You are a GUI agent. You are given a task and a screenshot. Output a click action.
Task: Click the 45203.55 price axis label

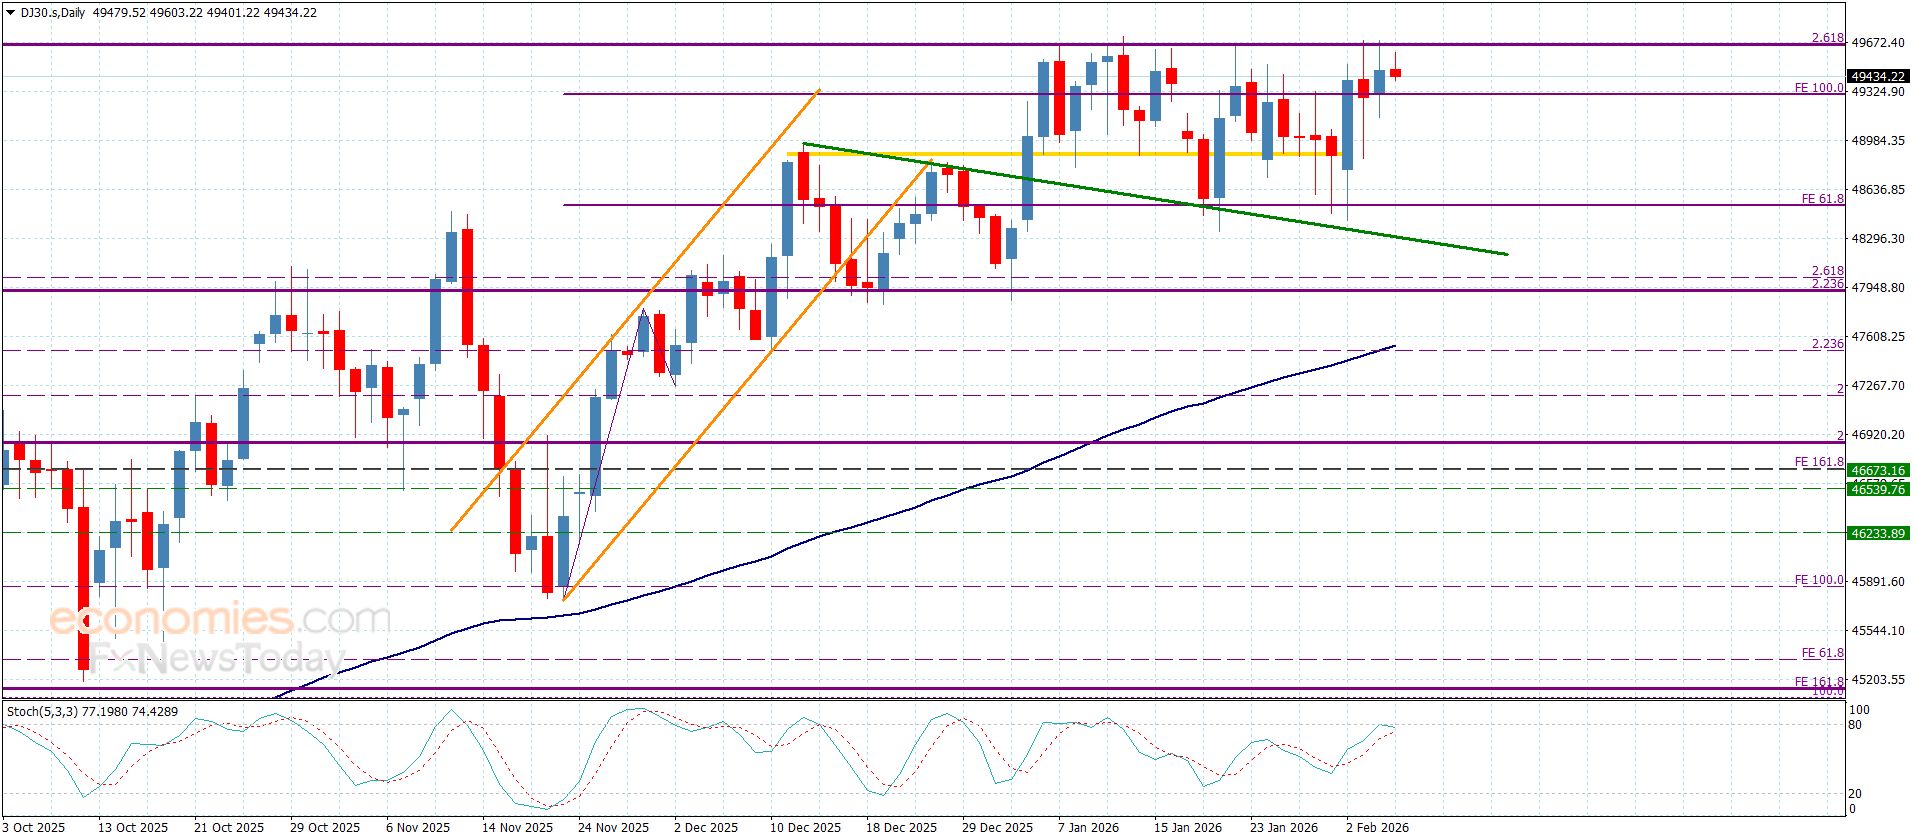pos(1878,680)
